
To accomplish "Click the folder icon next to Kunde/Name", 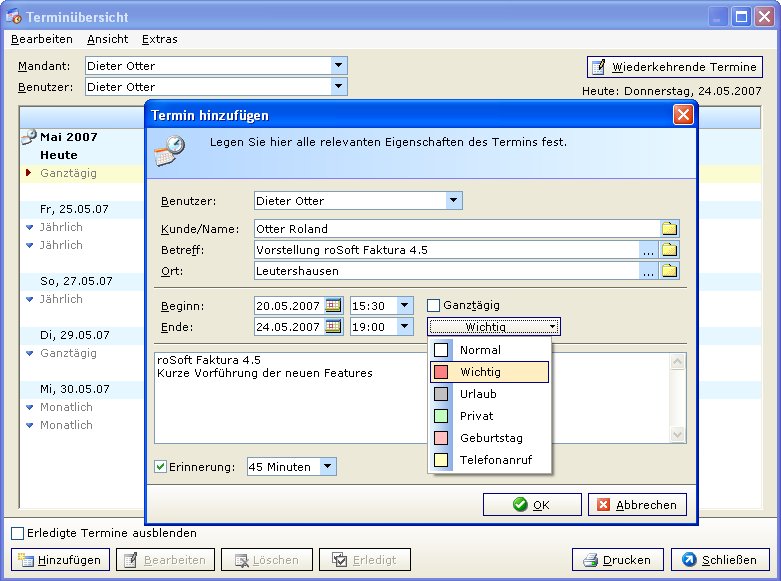I will (x=670, y=228).
